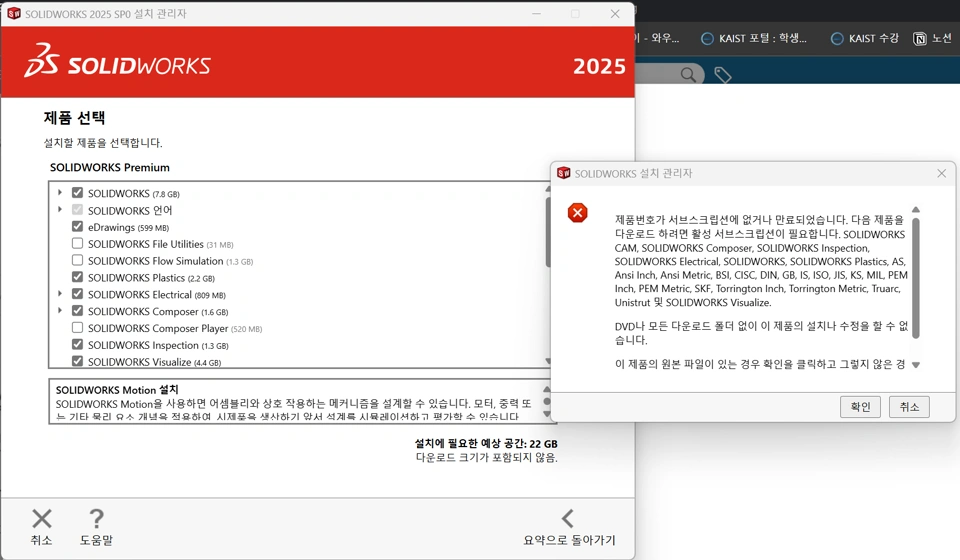Click the 확인 button in error dialog
Screen dimensions: 960x560
pos(860,407)
